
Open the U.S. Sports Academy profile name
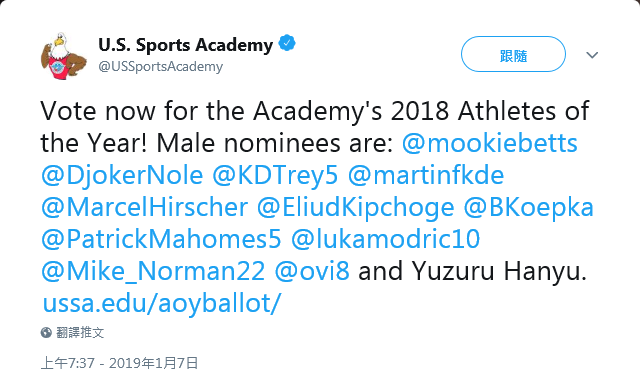pos(185,44)
